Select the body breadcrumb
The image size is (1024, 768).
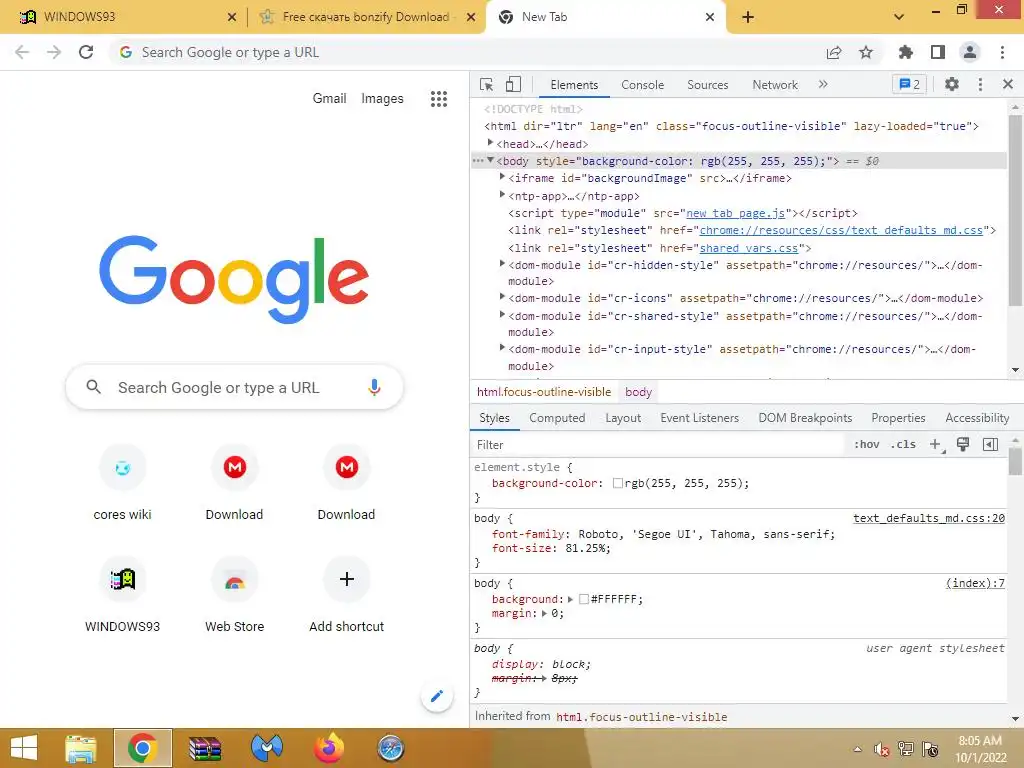tap(638, 392)
